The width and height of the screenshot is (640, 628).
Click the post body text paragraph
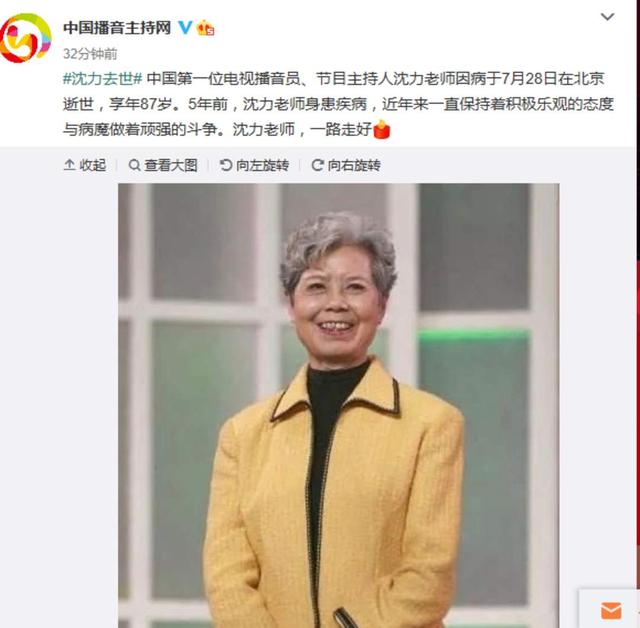pyautogui.click(x=338, y=104)
